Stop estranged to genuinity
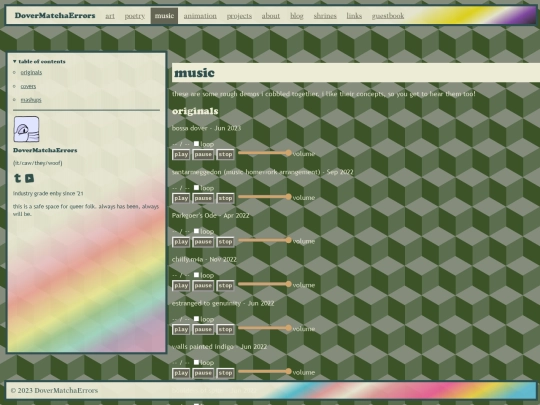The width and height of the screenshot is (540, 405). click(225, 330)
